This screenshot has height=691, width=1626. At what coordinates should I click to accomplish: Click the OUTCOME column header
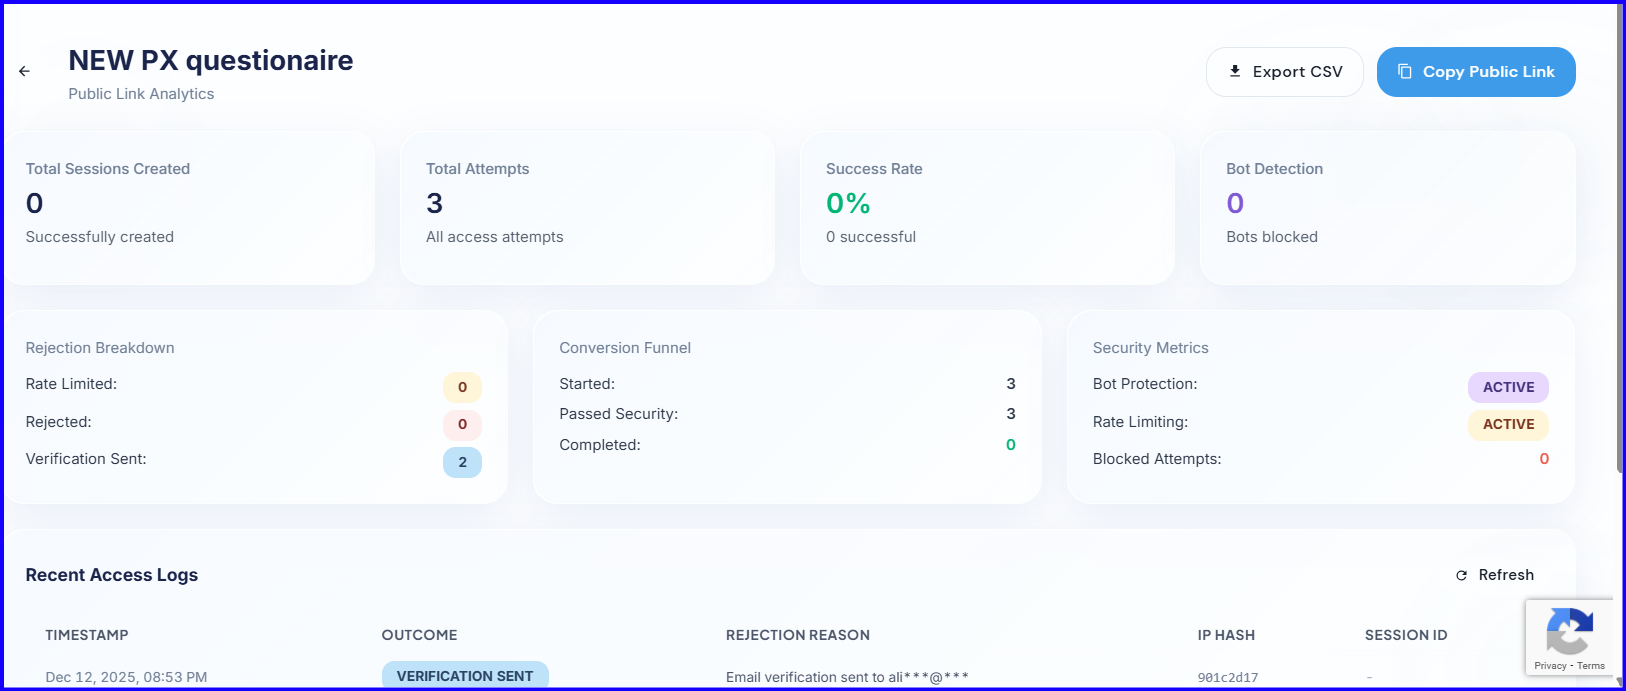tap(419, 635)
